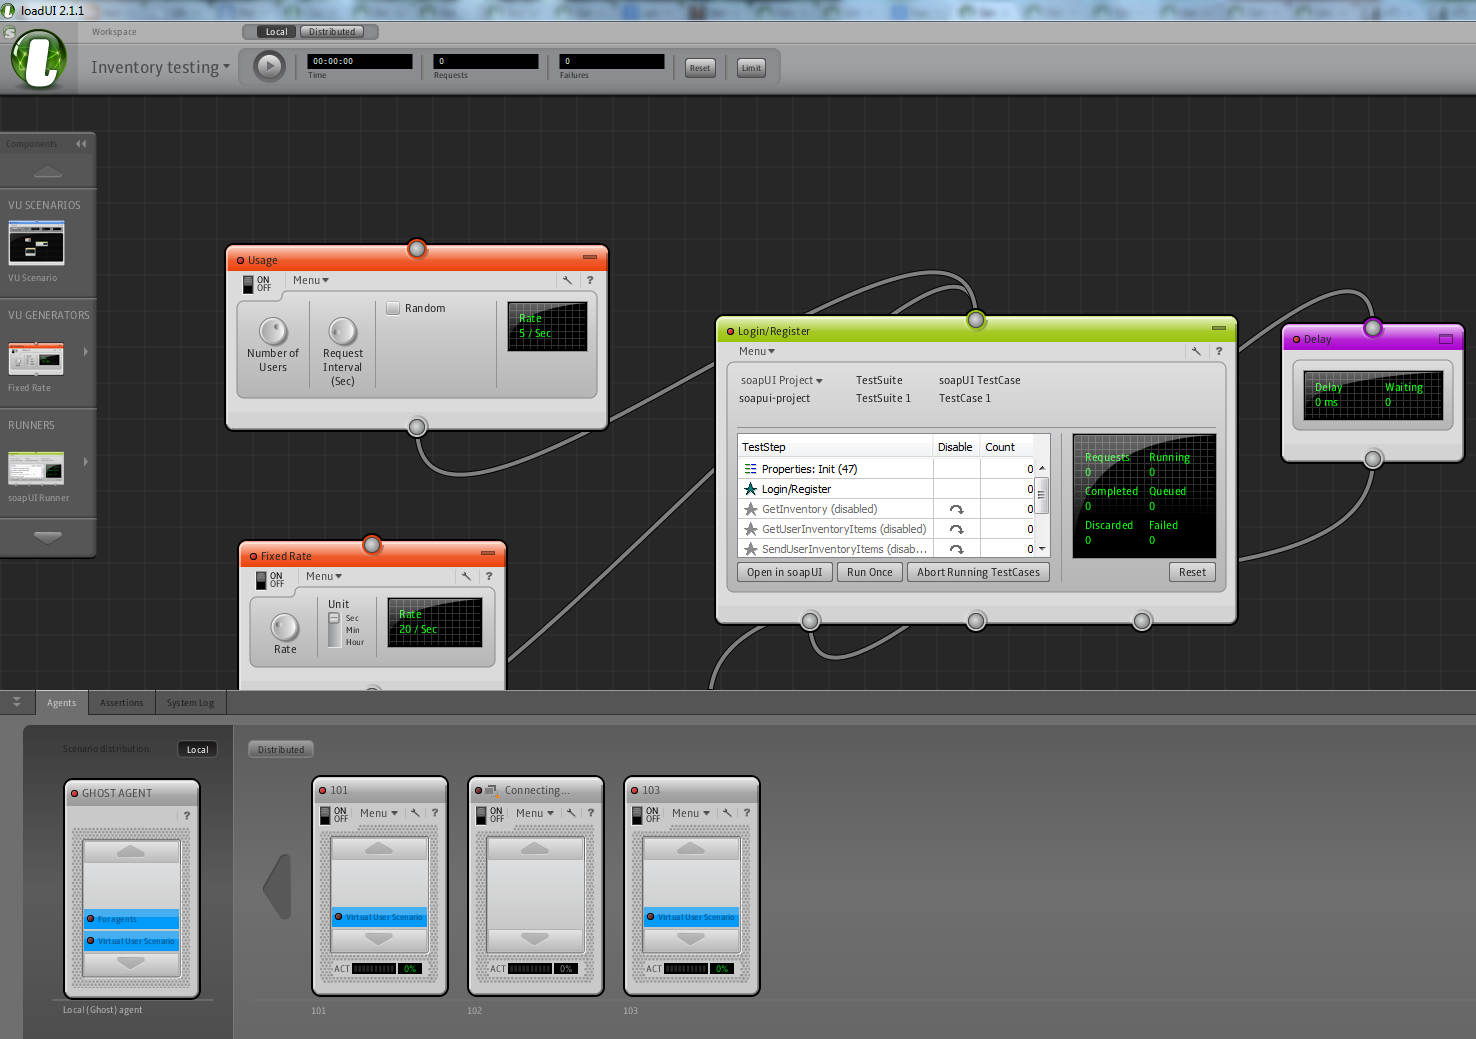
Task: Enable the Random checkbox in Usage
Action: tap(393, 308)
